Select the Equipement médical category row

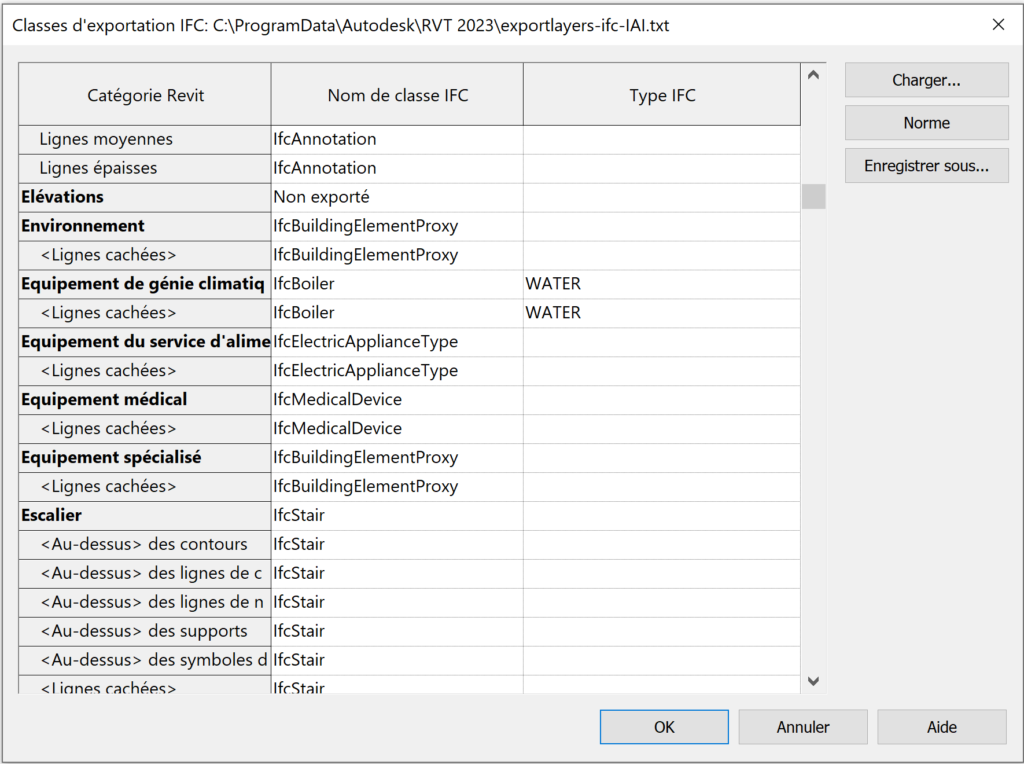click(x=145, y=400)
